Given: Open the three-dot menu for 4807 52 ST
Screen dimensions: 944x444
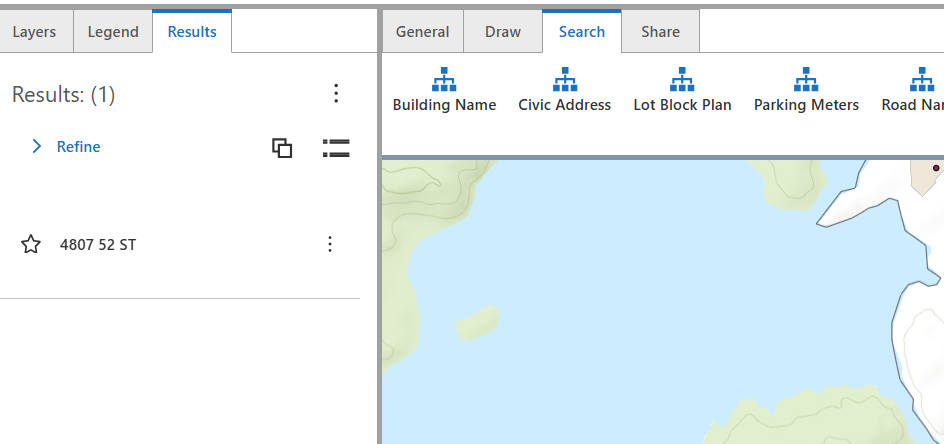Looking at the screenshot, I should pos(330,244).
